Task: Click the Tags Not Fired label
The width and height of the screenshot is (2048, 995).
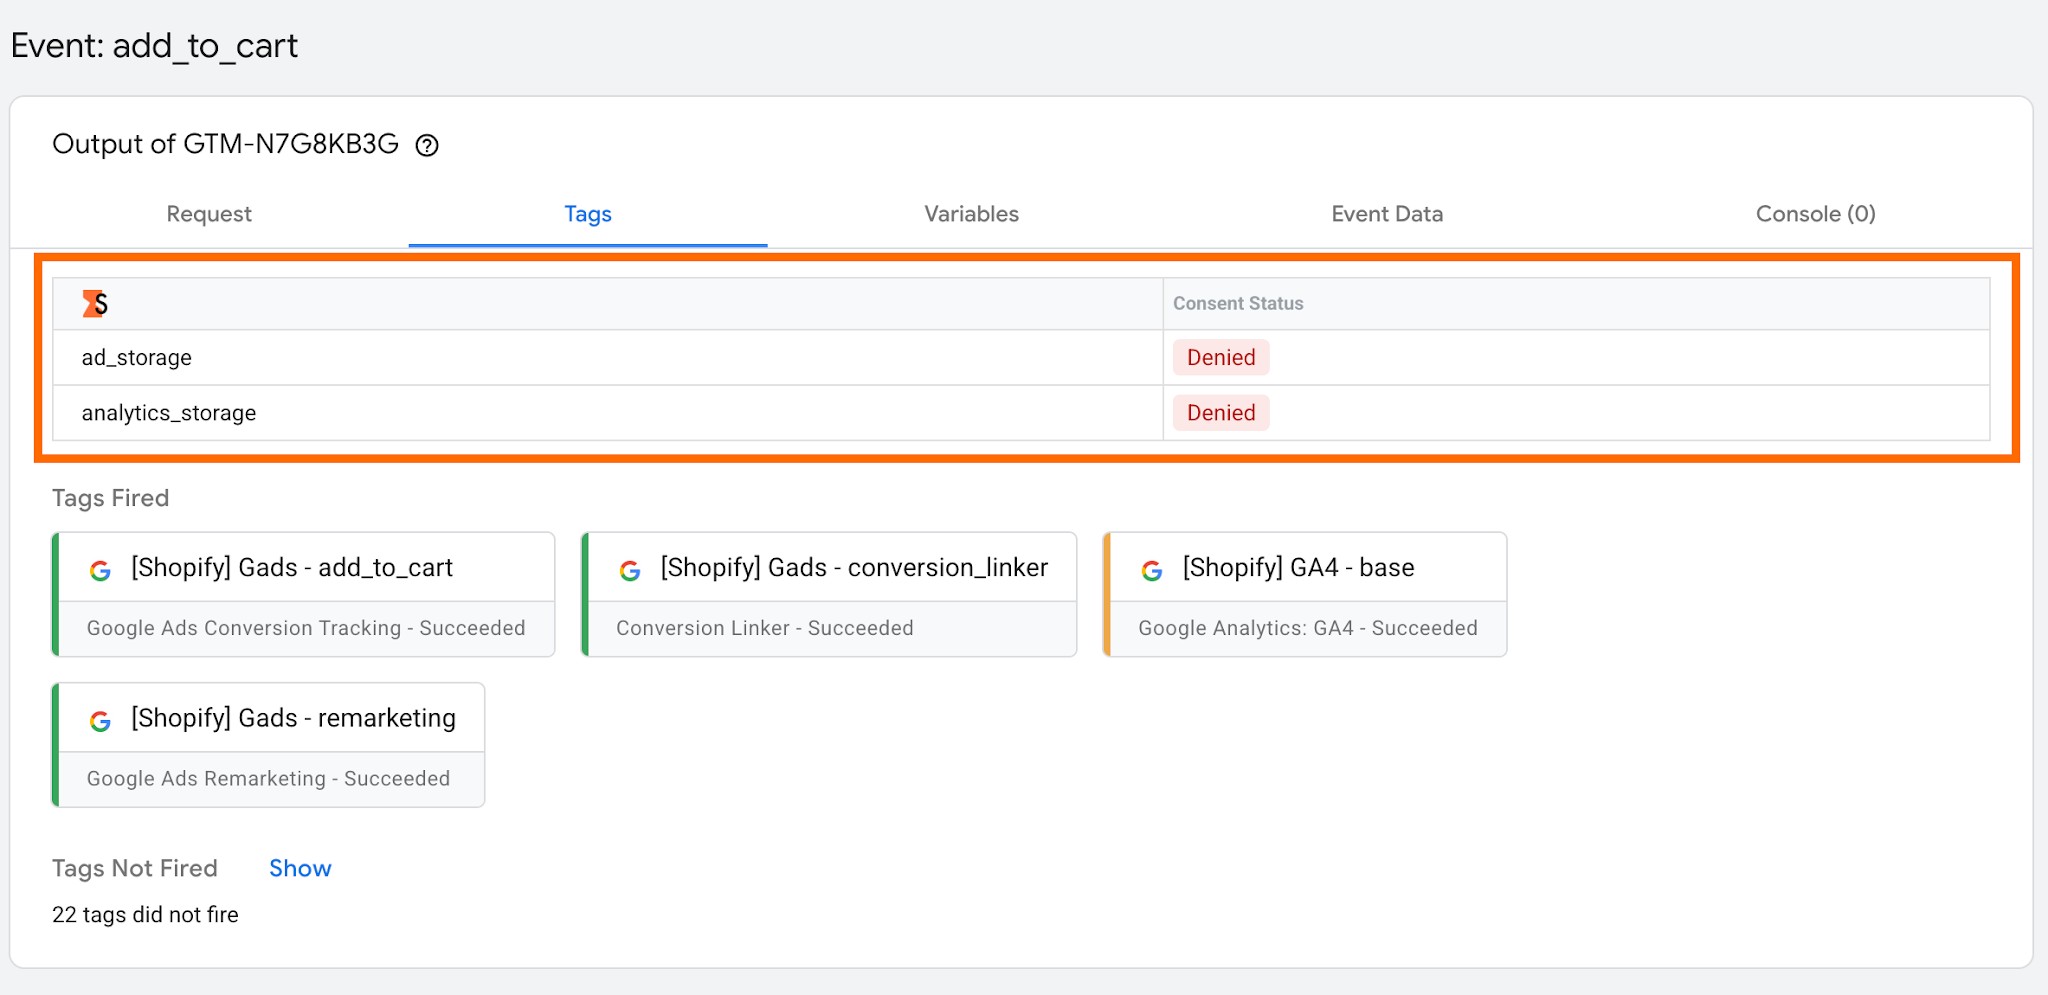Action: (135, 868)
